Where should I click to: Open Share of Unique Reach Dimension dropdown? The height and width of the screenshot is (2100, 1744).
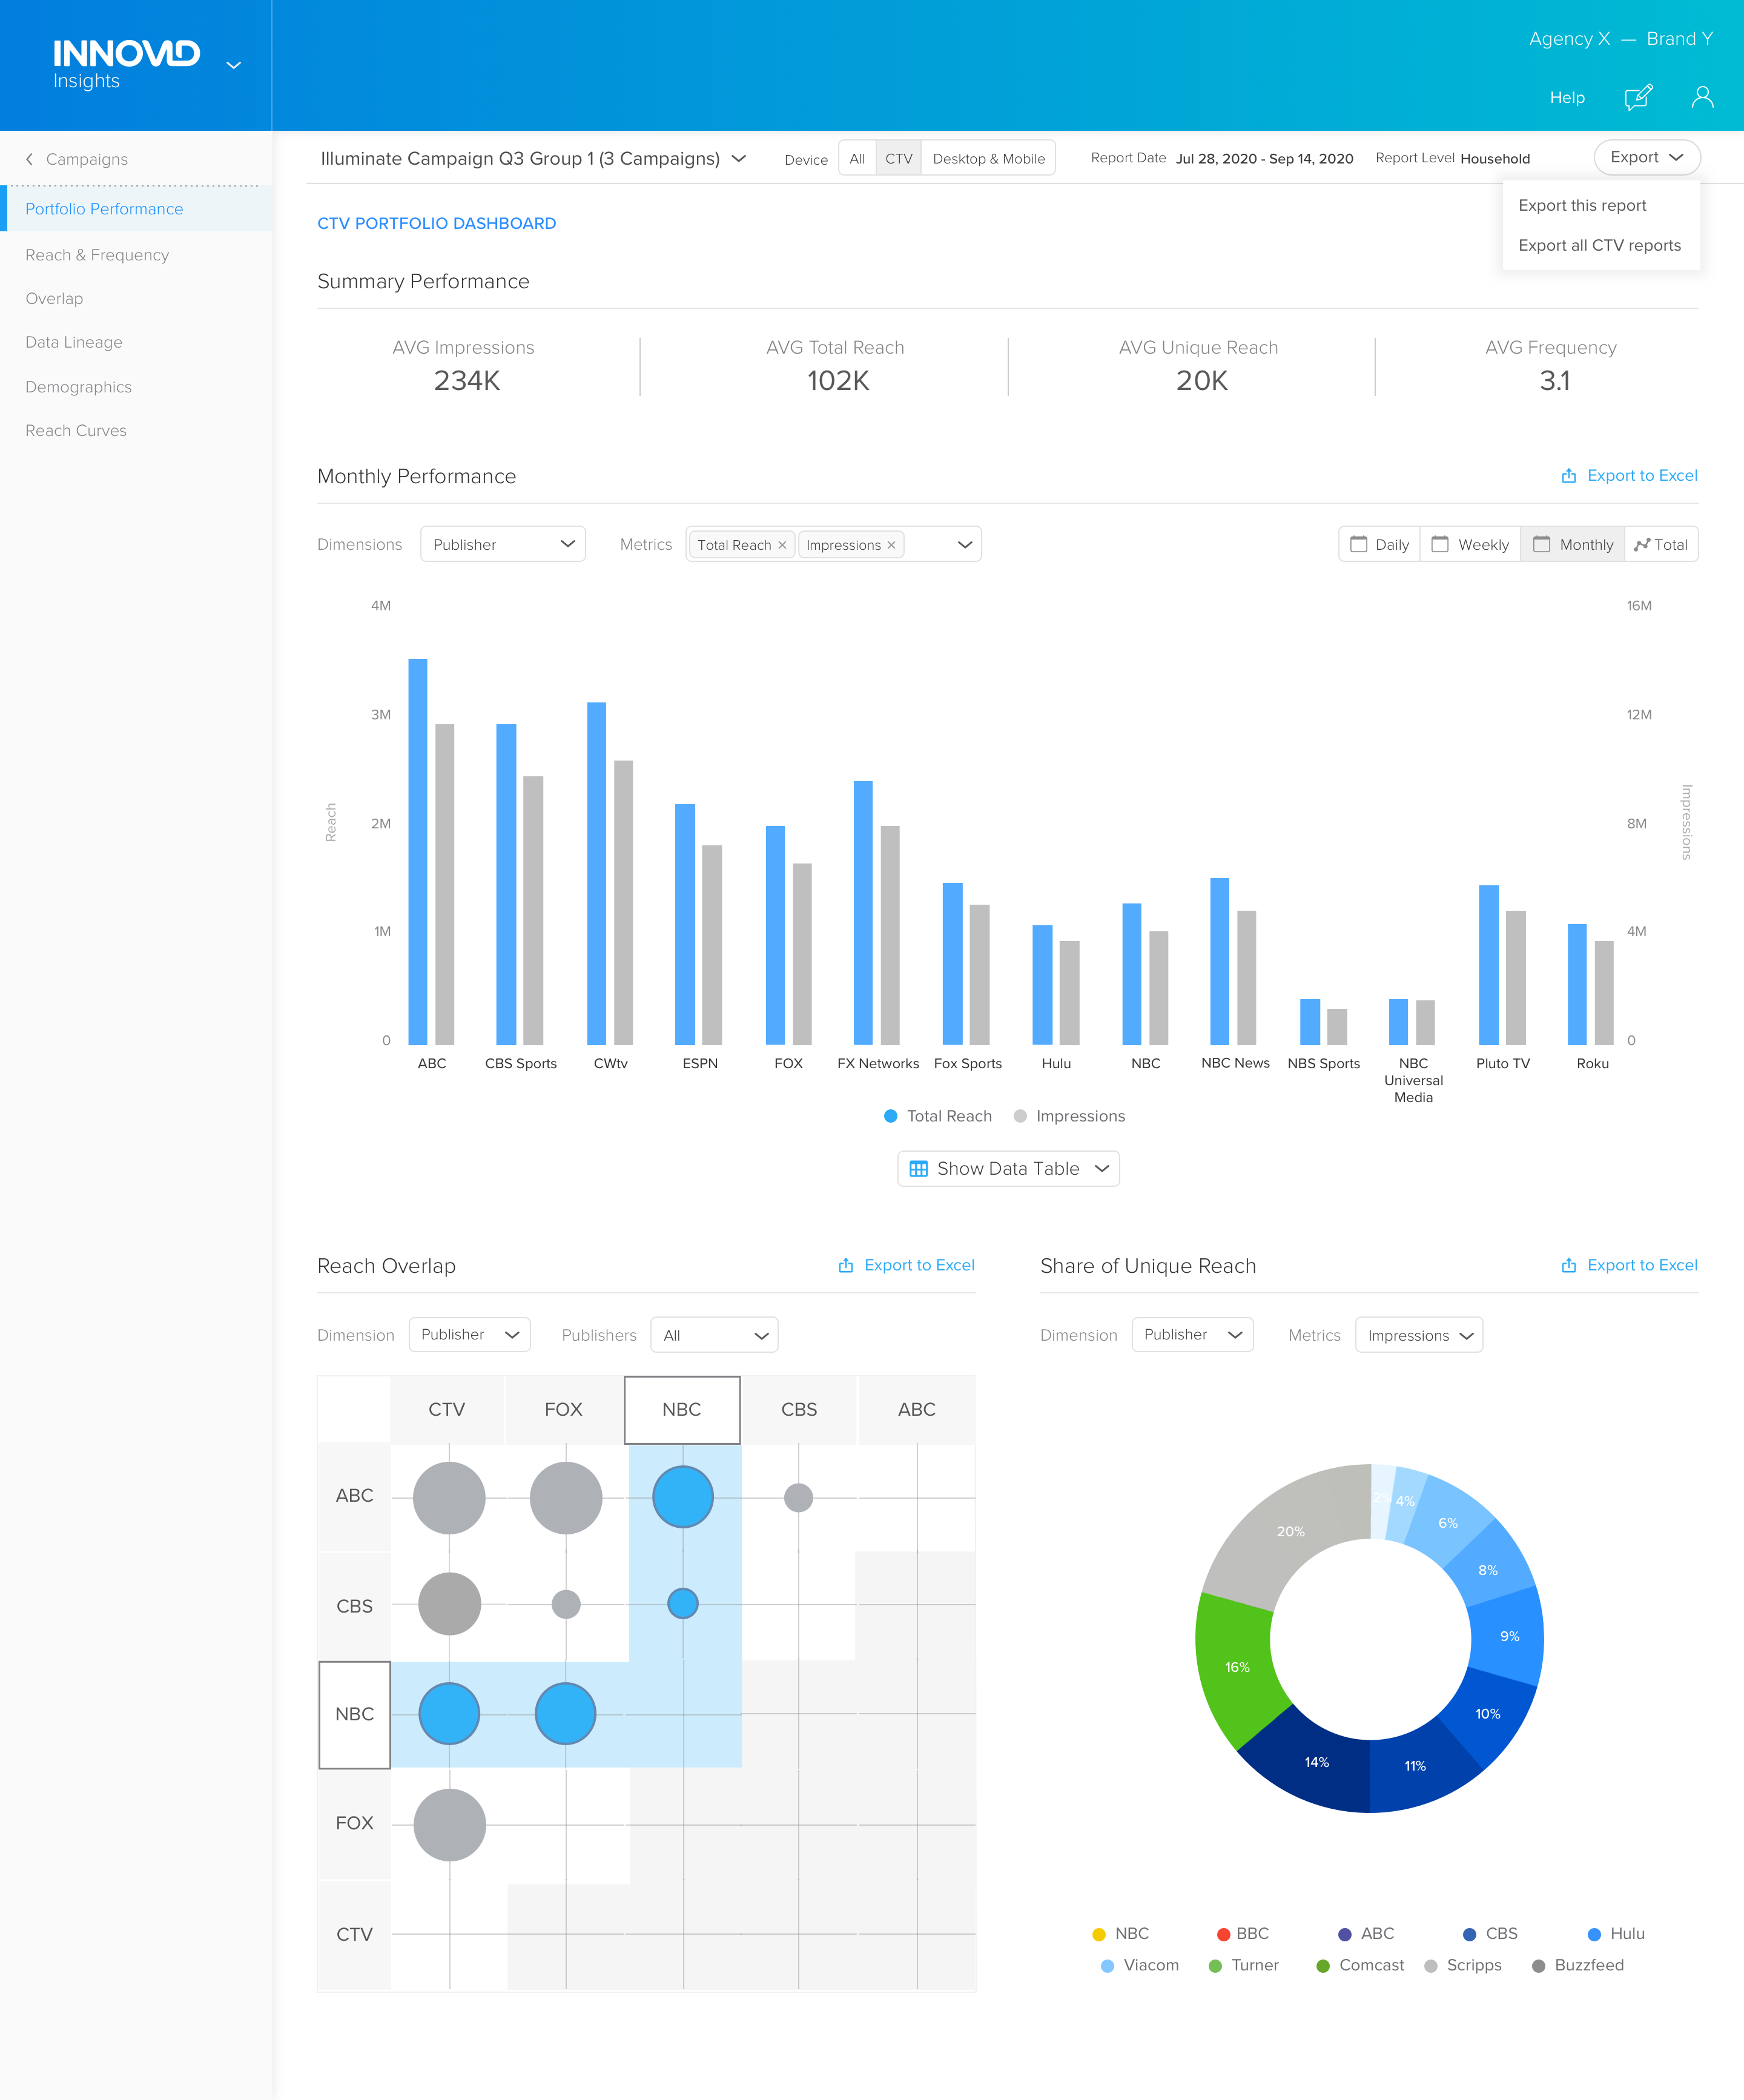[x=1192, y=1335]
